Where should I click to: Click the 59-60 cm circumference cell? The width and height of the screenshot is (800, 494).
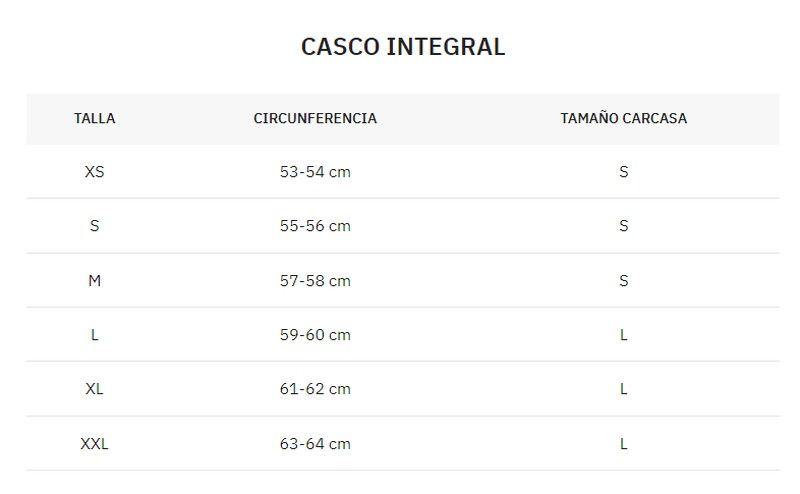pos(315,335)
